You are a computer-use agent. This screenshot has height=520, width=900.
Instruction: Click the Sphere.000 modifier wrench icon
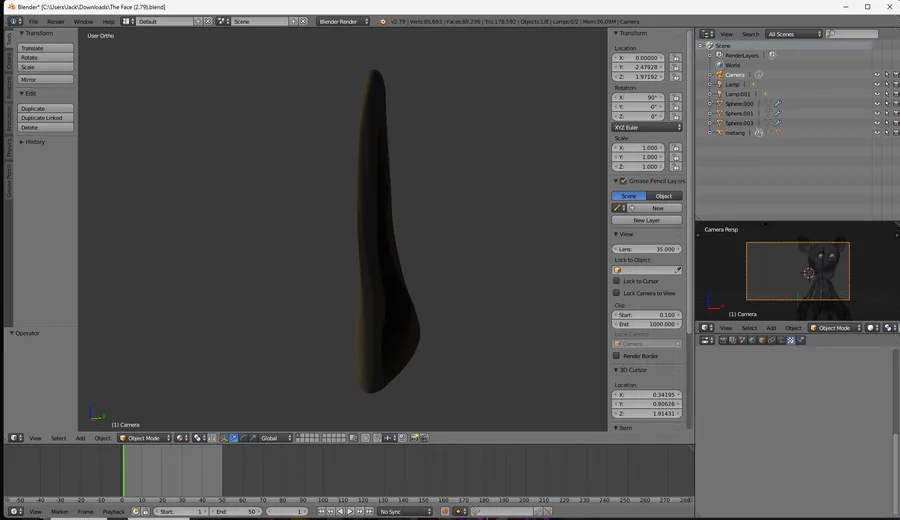click(778, 104)
